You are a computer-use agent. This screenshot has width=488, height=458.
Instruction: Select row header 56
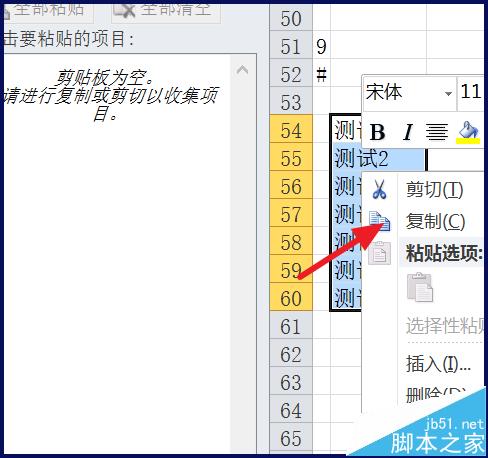click(x=291, y=186)
